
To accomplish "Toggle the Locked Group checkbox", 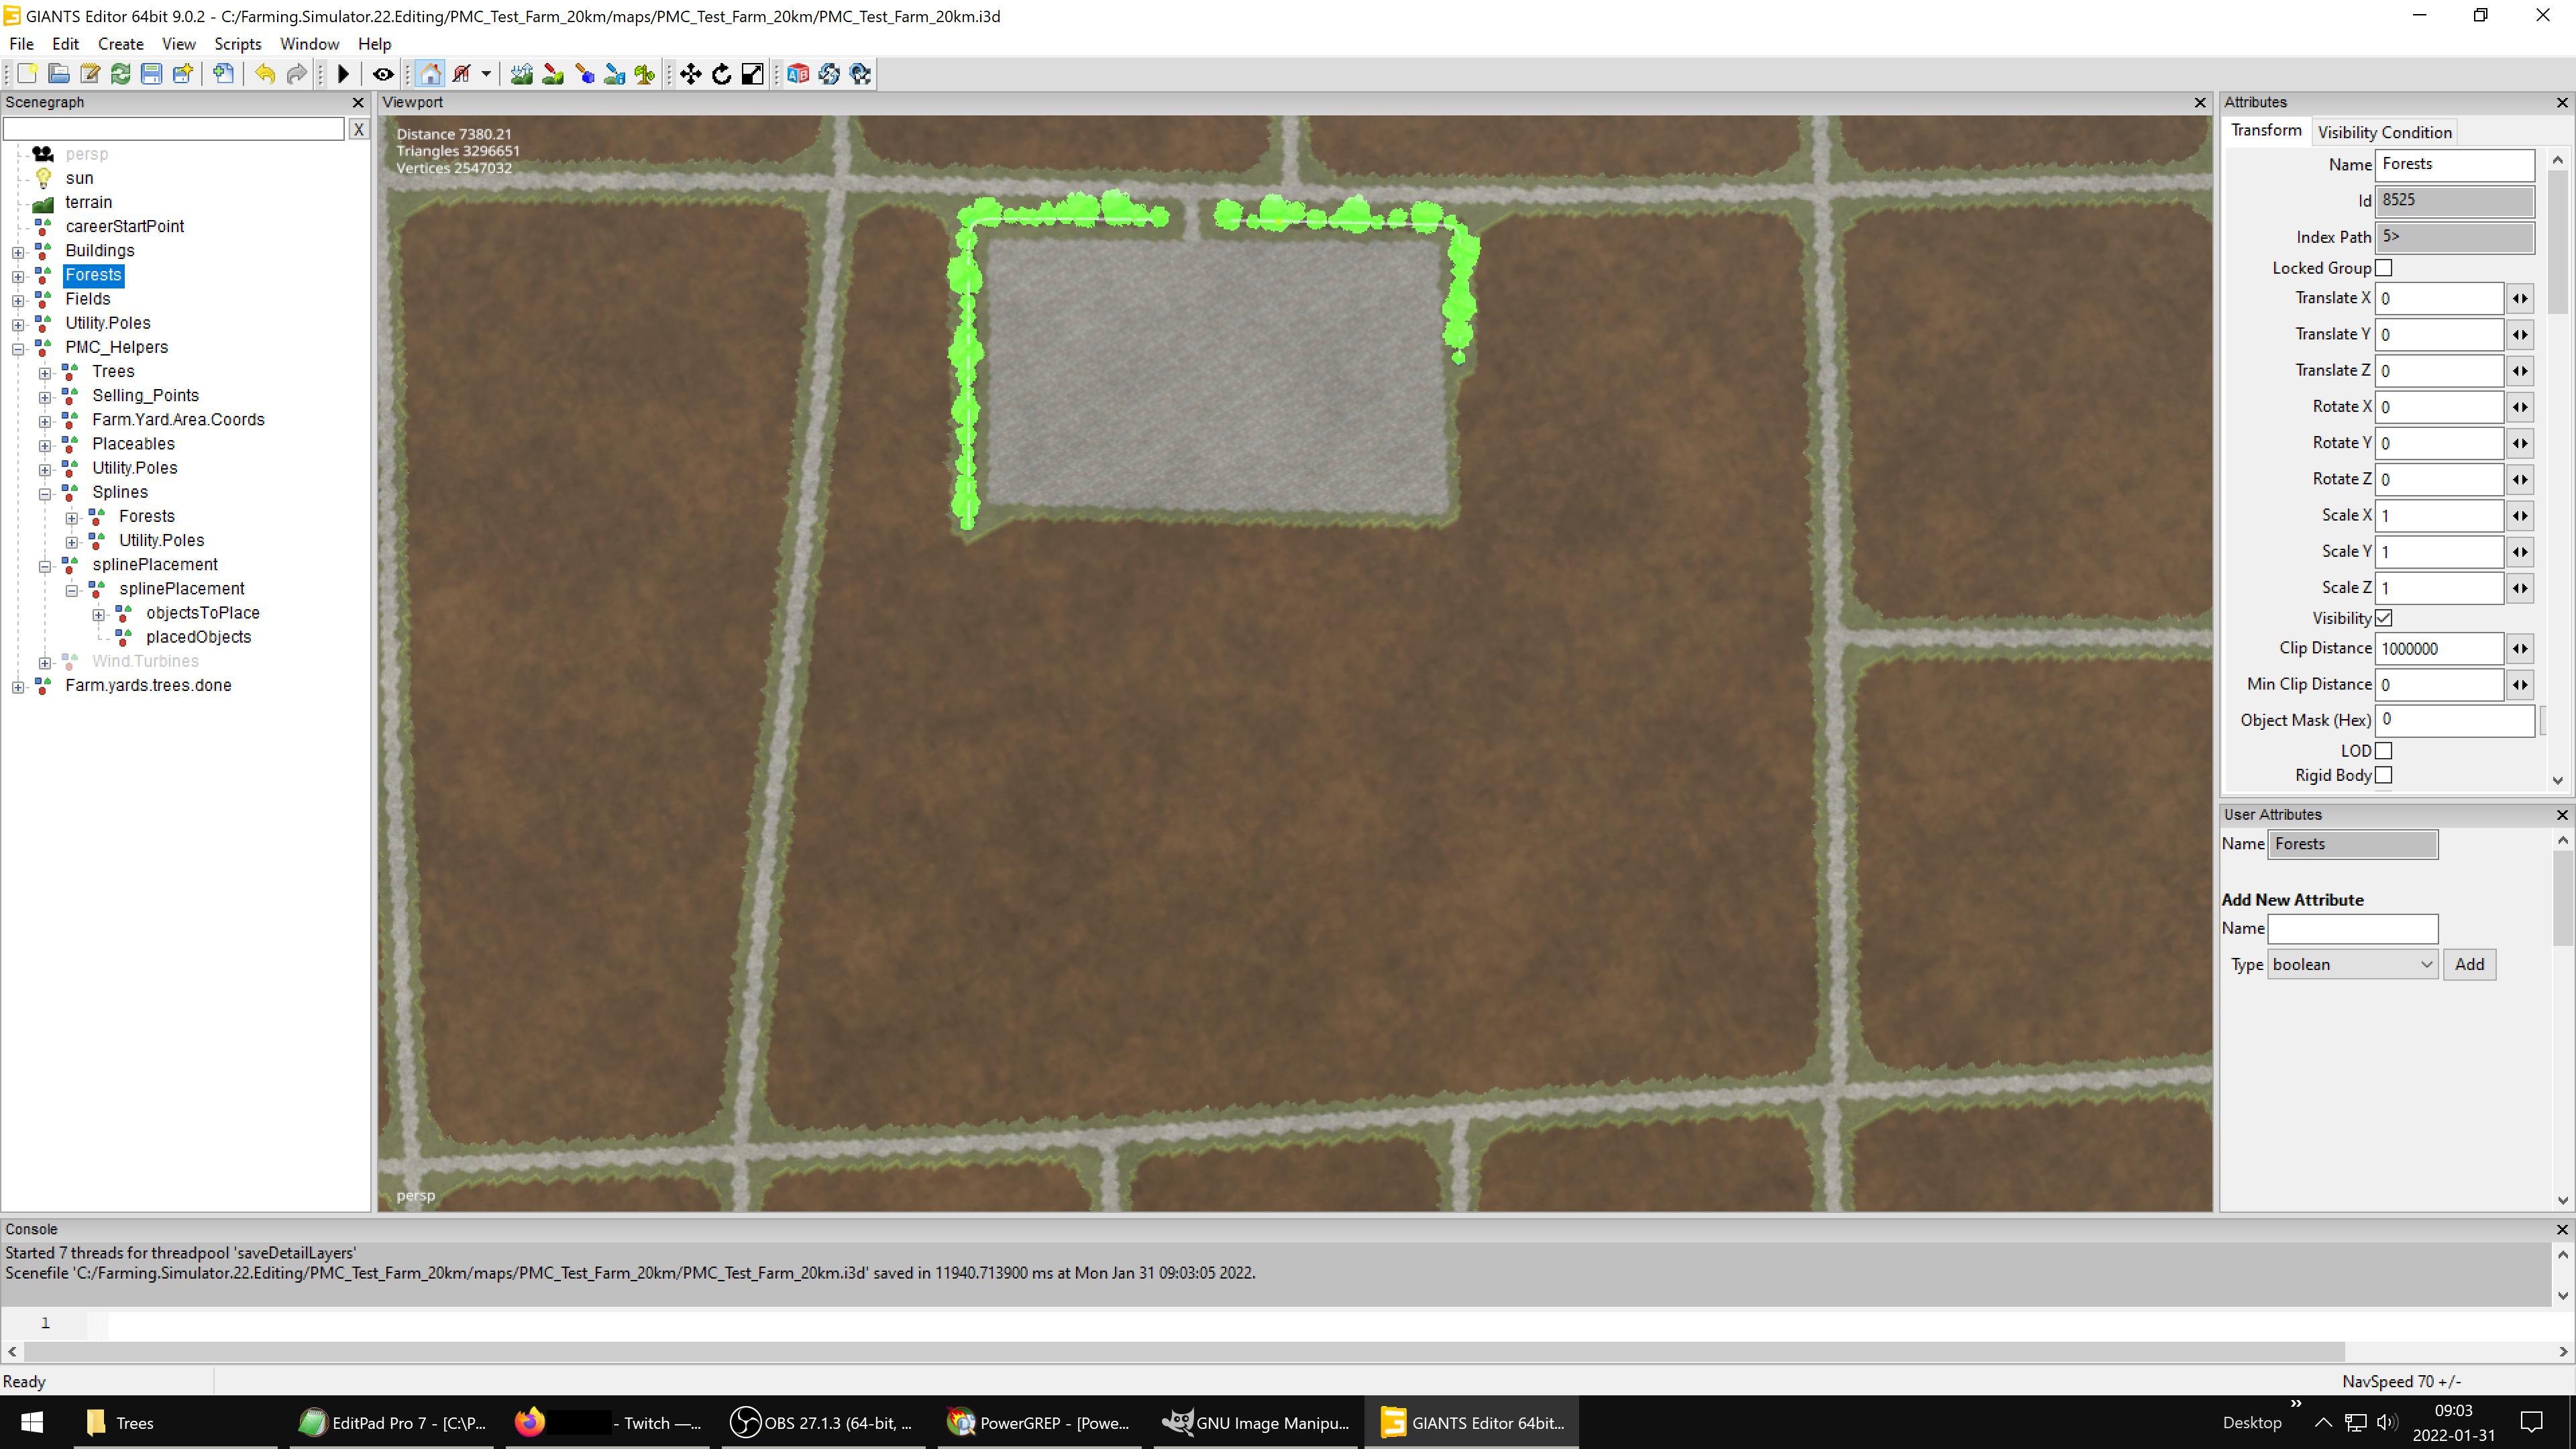I will click(2384, 268).
